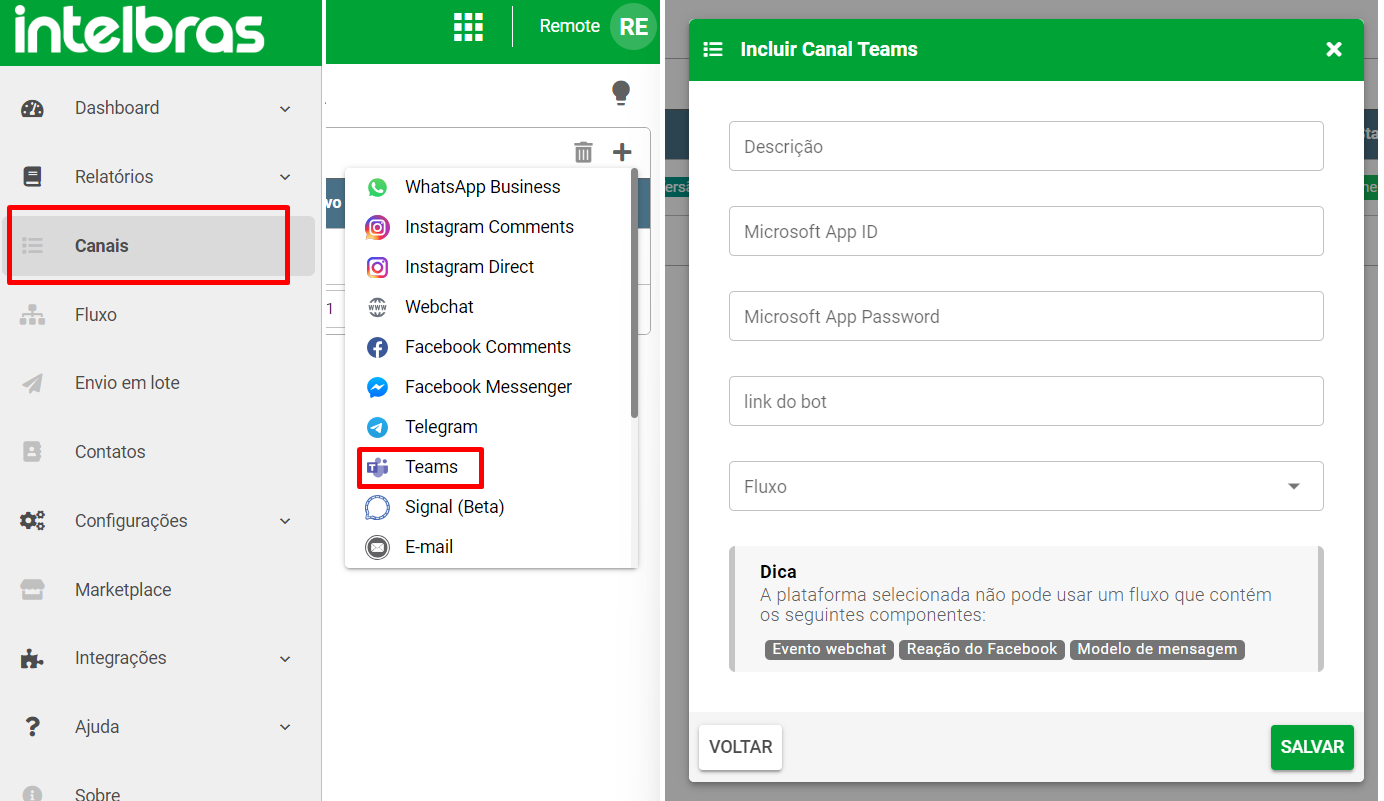This screenshot has height=801, width=1384.
Task: Click the Fluxo hierarchy icon
Action: pos(33,315)
